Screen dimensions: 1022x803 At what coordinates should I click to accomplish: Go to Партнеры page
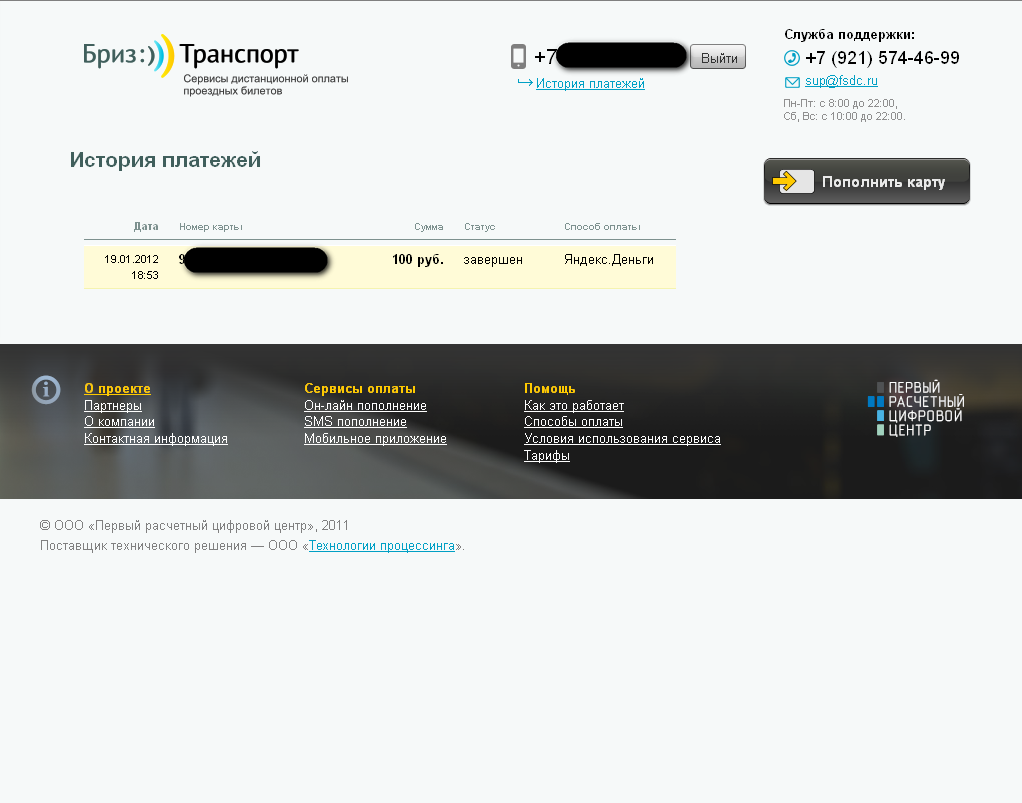coord(113,406)
